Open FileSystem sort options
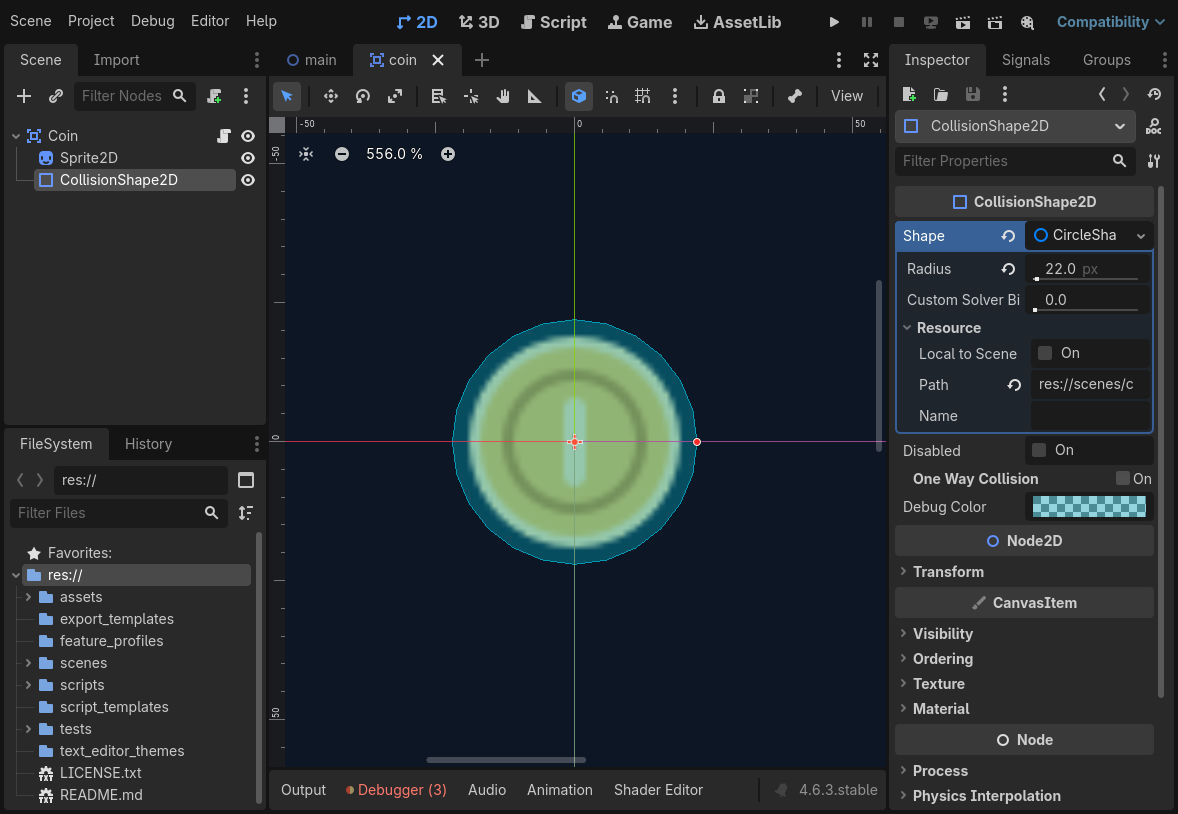Screen dimensions: 1178x814 pos(246,513)
